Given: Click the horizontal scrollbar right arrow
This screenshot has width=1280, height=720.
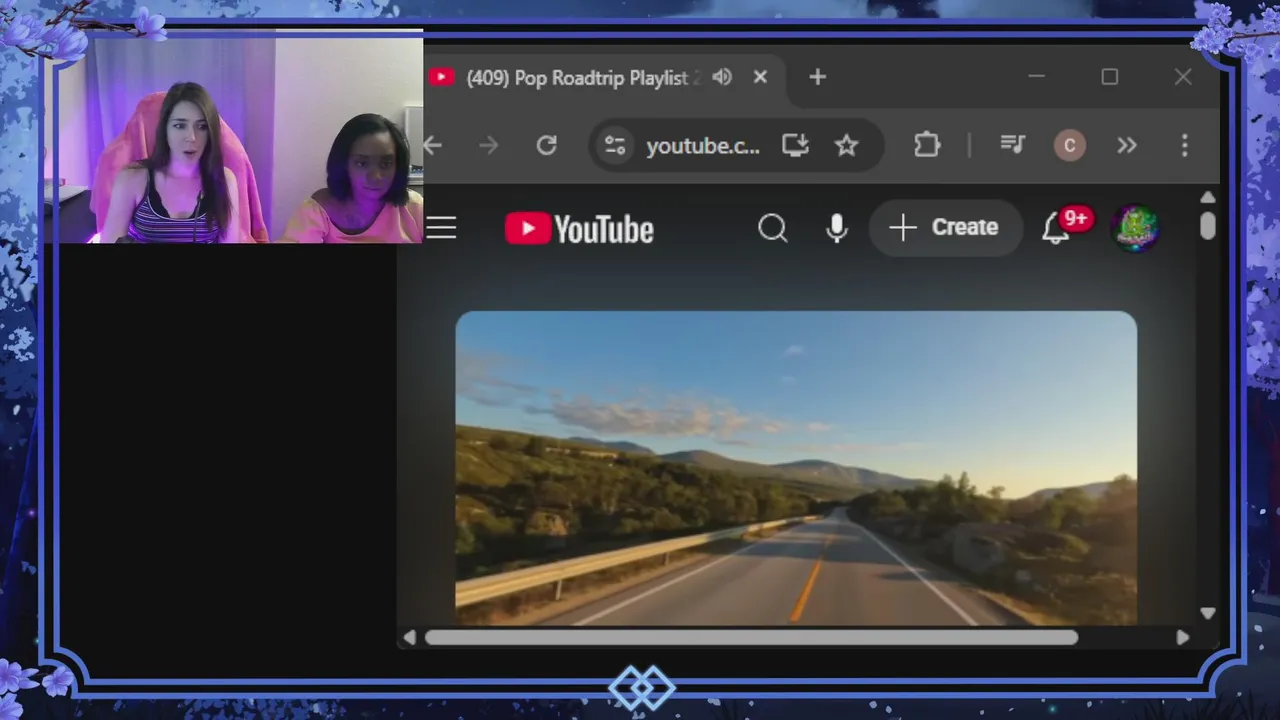Looking at the screenshot, I should point(1183,637).
